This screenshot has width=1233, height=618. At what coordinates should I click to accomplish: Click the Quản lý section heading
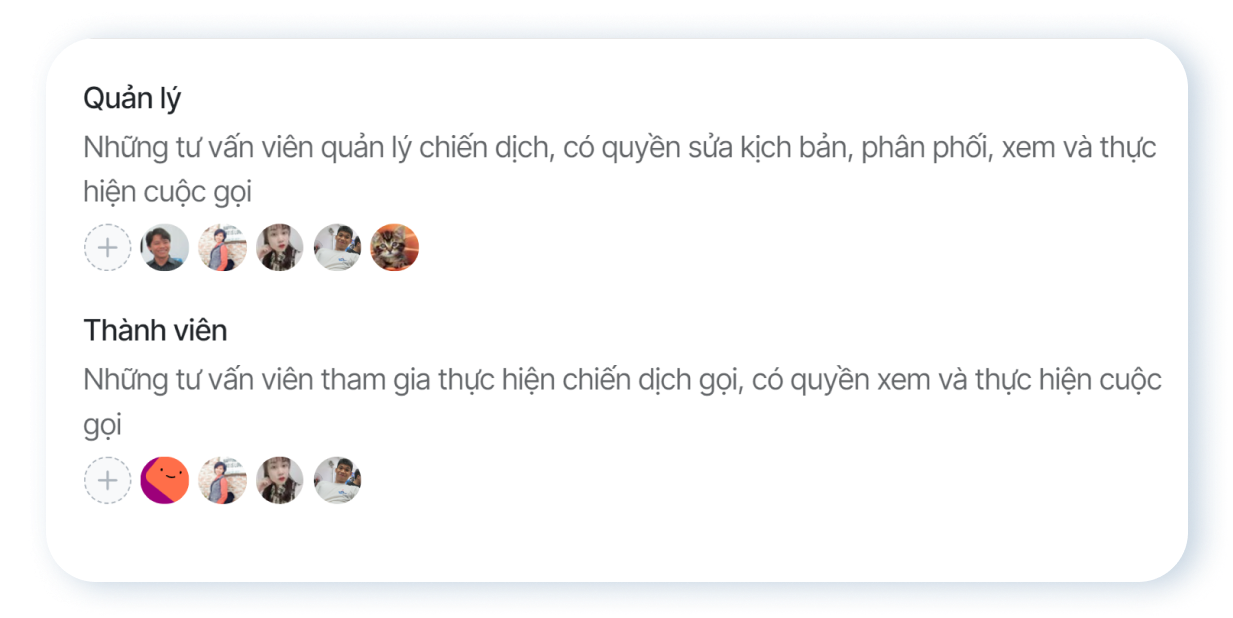pos(132,99)
